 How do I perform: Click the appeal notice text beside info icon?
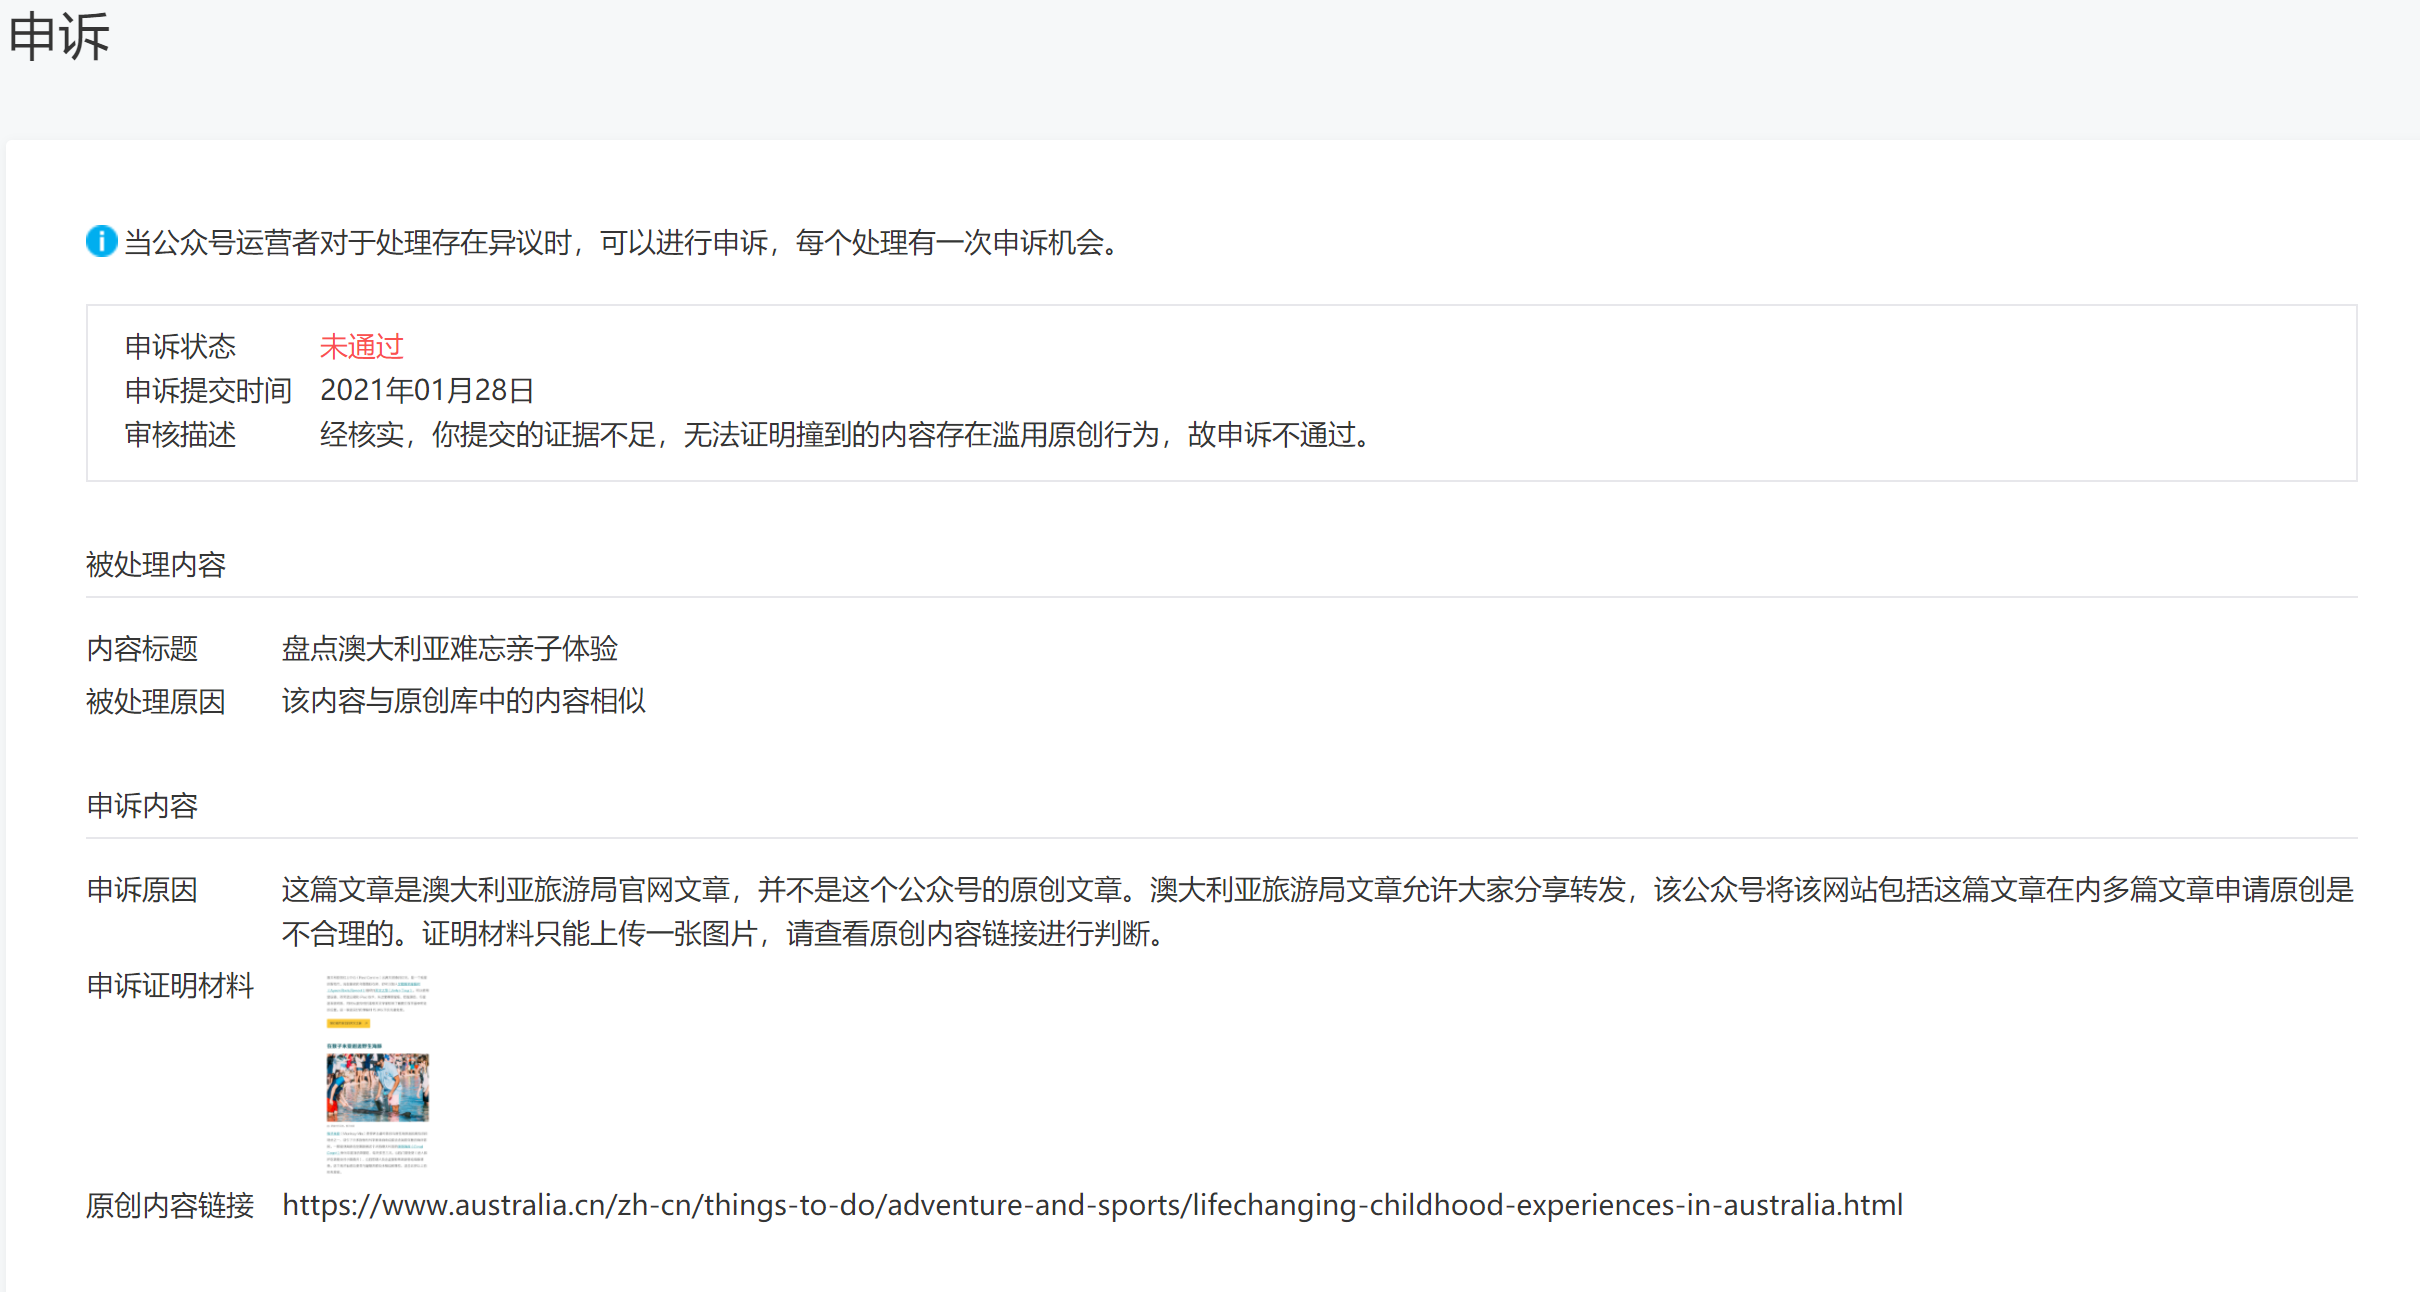622,242
